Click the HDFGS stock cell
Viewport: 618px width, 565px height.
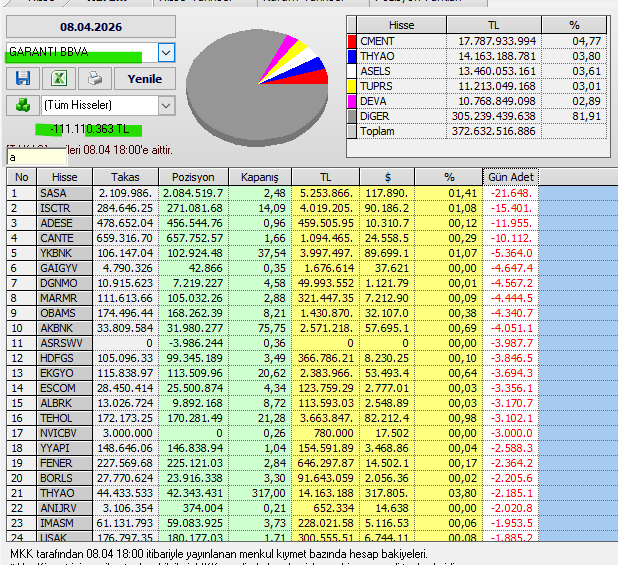coord(65,358)
